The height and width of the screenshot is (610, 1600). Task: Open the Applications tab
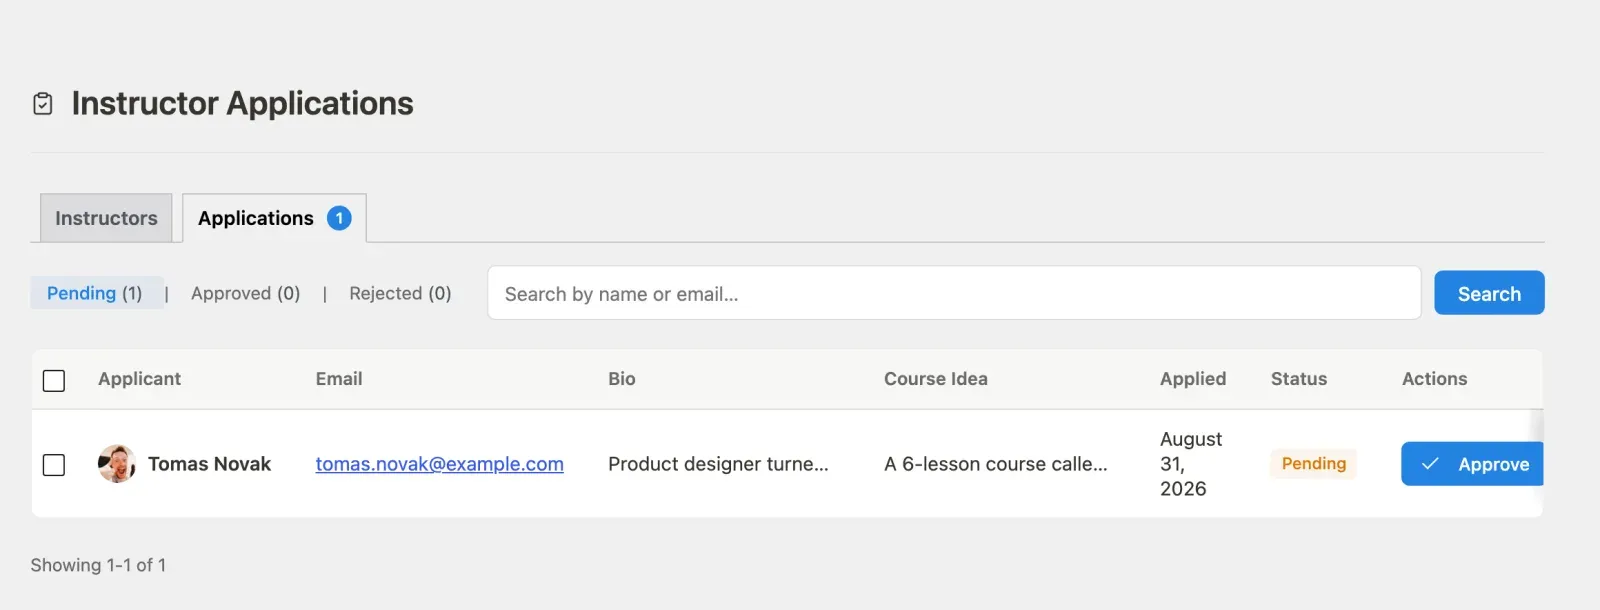(274, 218)
